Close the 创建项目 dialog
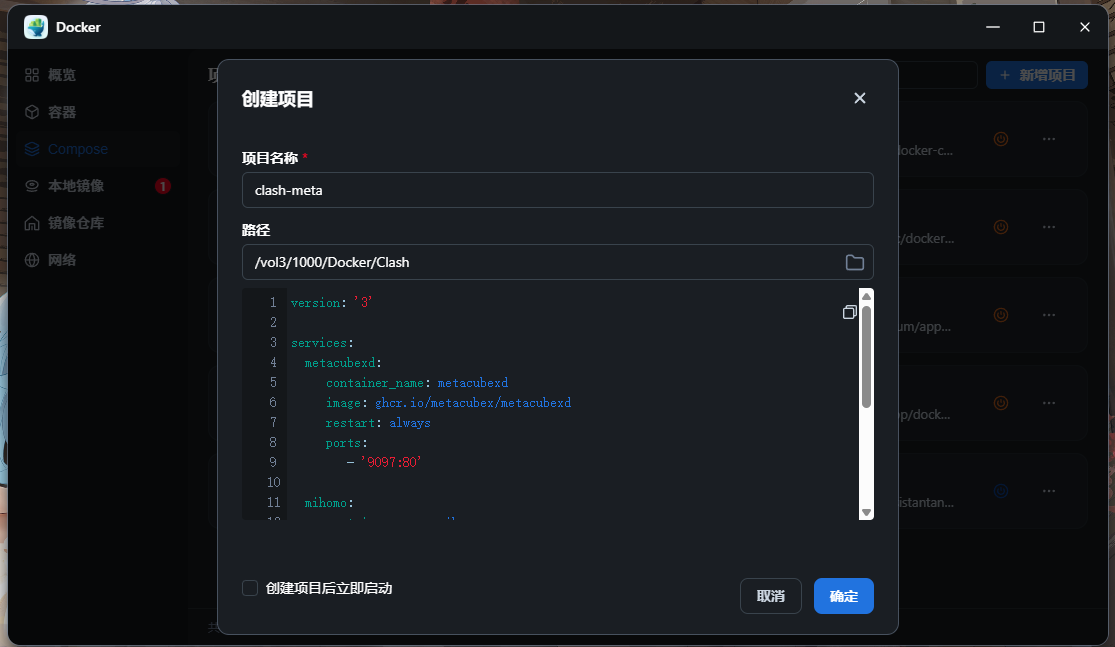1115x647 pixels. click(x=860, y=98)
